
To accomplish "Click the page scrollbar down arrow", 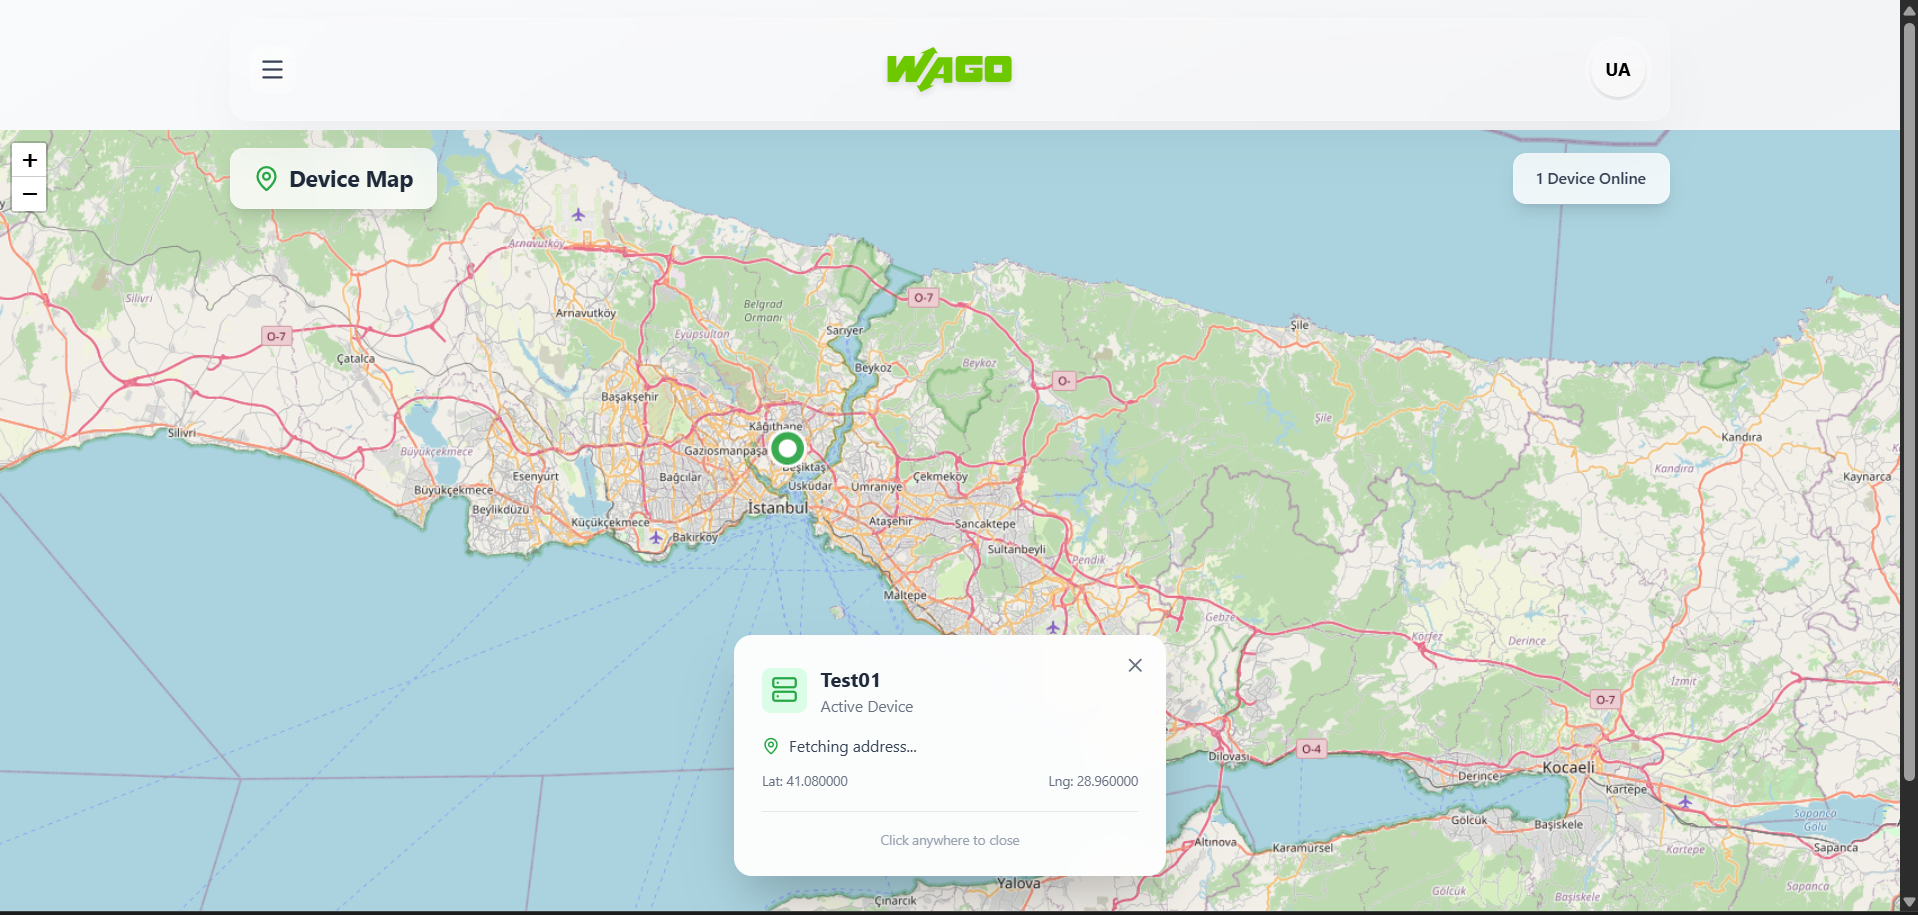I will (x=1909, y=902).
